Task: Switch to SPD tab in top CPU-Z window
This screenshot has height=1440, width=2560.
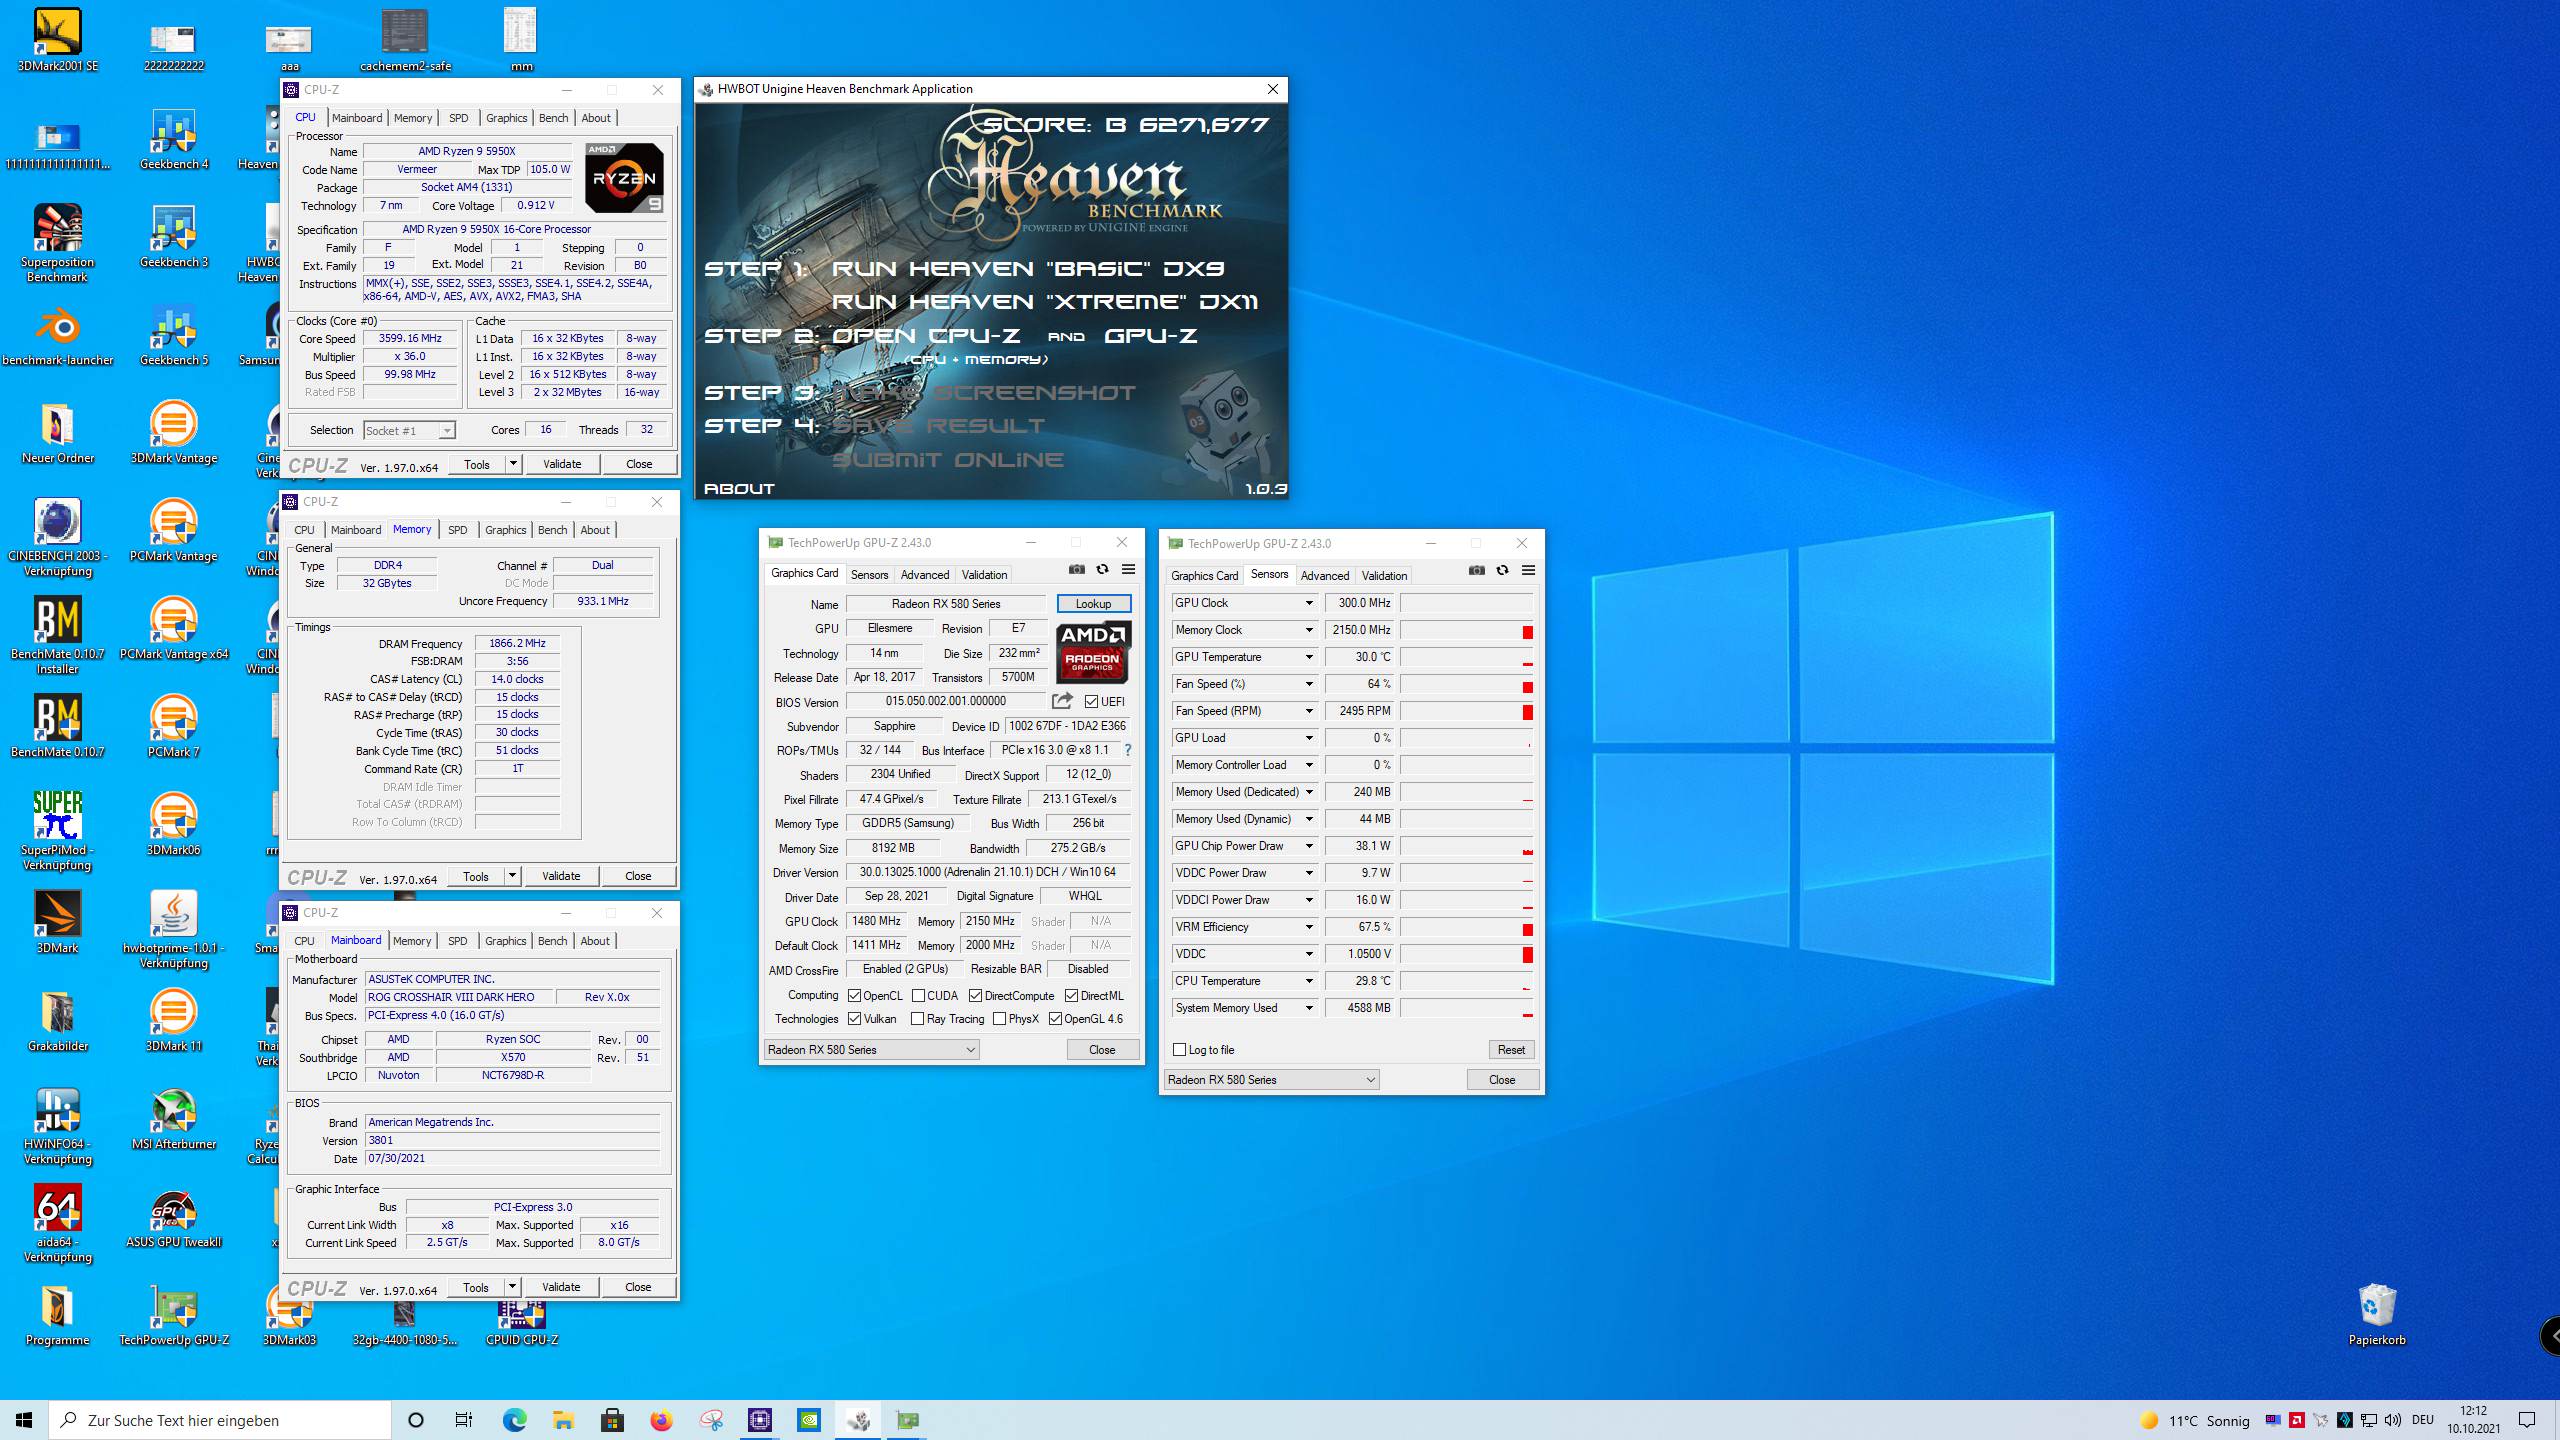Action: [458, 118]
